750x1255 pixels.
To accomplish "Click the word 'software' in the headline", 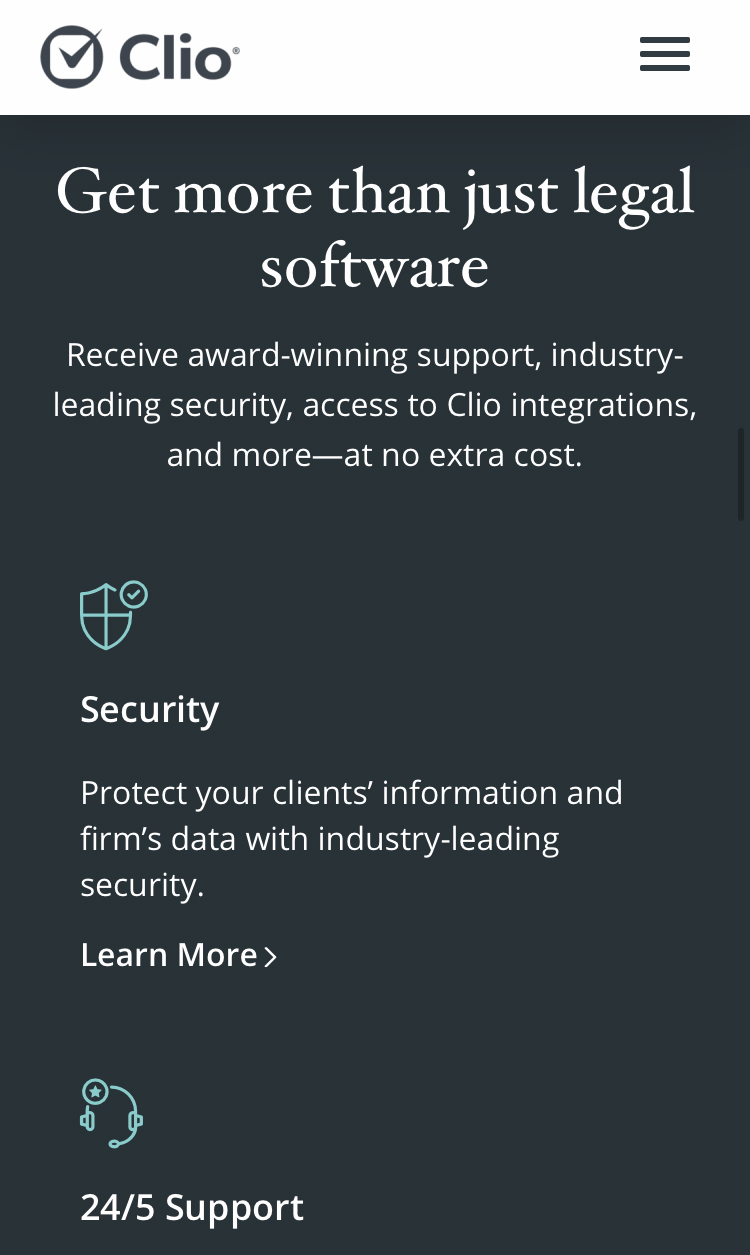I will tap(375, 266).
